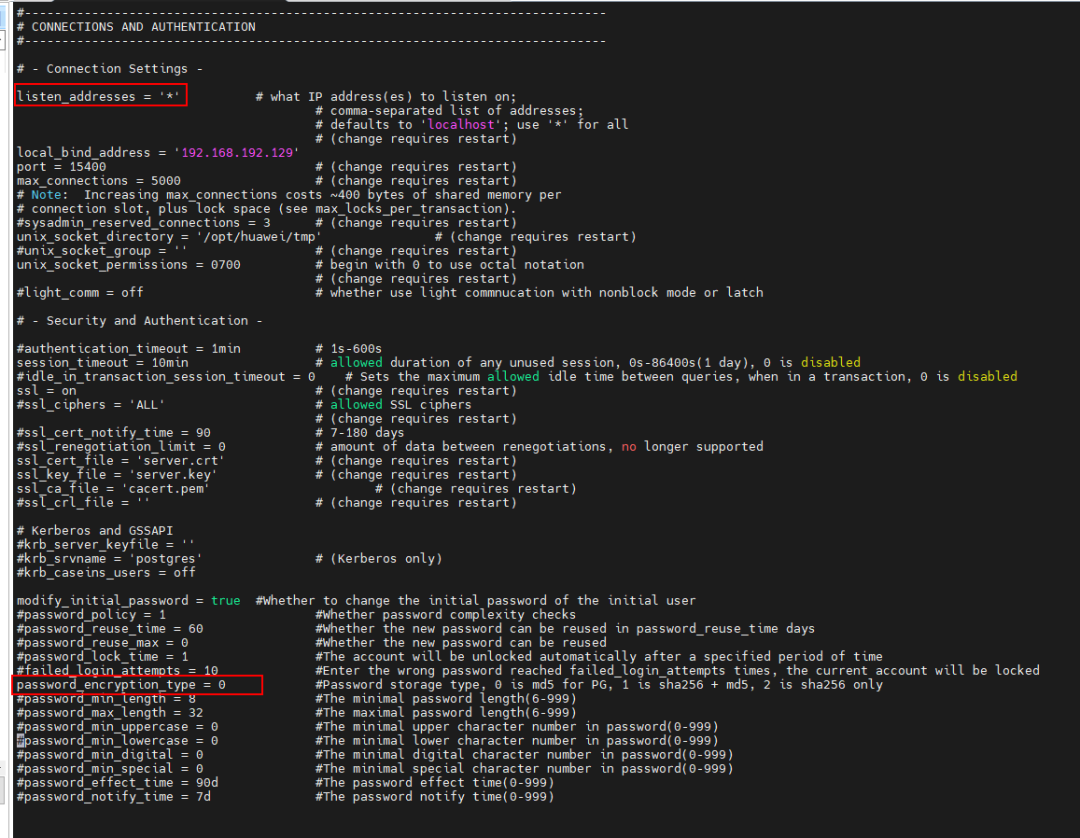Click the '192.168.192.129' IP address value
The width and height of the screenshot is (1080, 838).
pyautogui.click(x=236, y=153)
